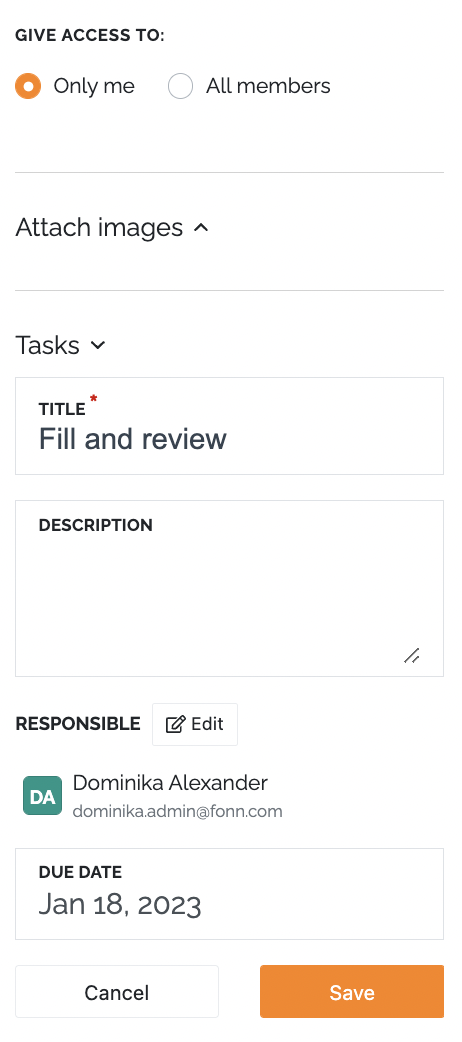Open the Due date field Jan 18, 2023
Image resolution: width=462 pixels, height=1042 pixels.
pos(229,894)
